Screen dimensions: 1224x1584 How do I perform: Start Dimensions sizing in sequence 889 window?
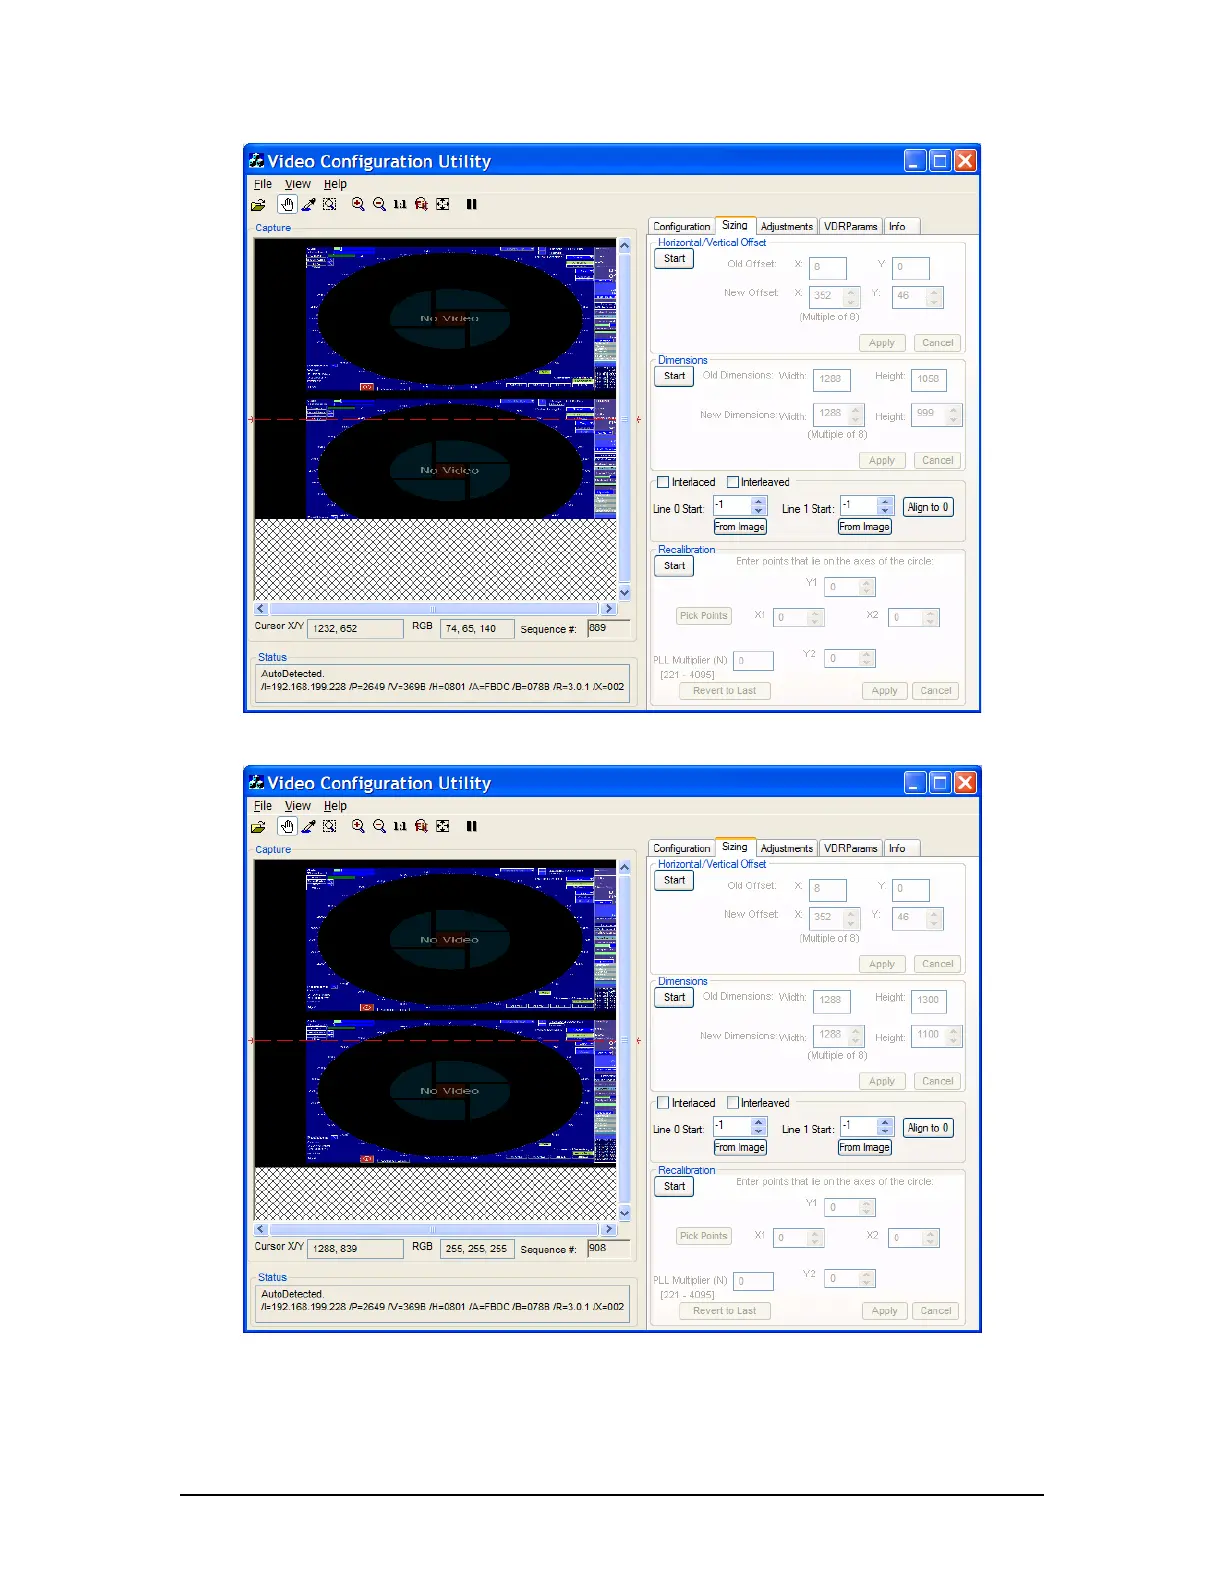tap(674, 377)
